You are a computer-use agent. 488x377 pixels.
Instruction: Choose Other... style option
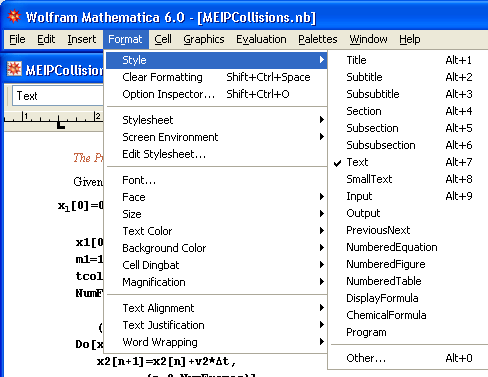[409, 358]
